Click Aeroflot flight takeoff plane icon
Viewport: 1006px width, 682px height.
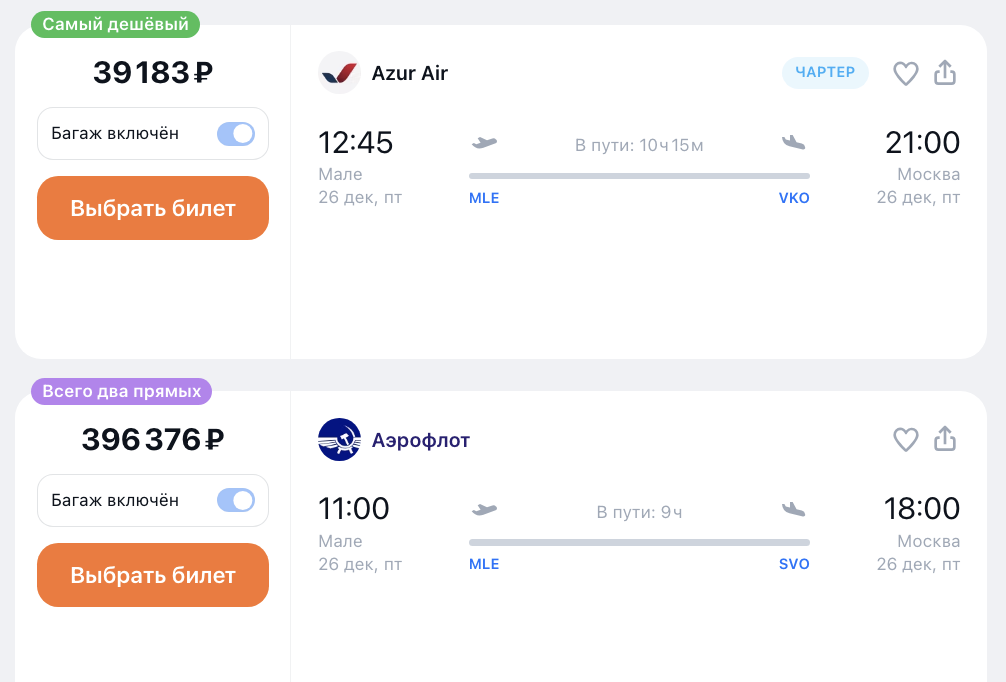point(484,509)
